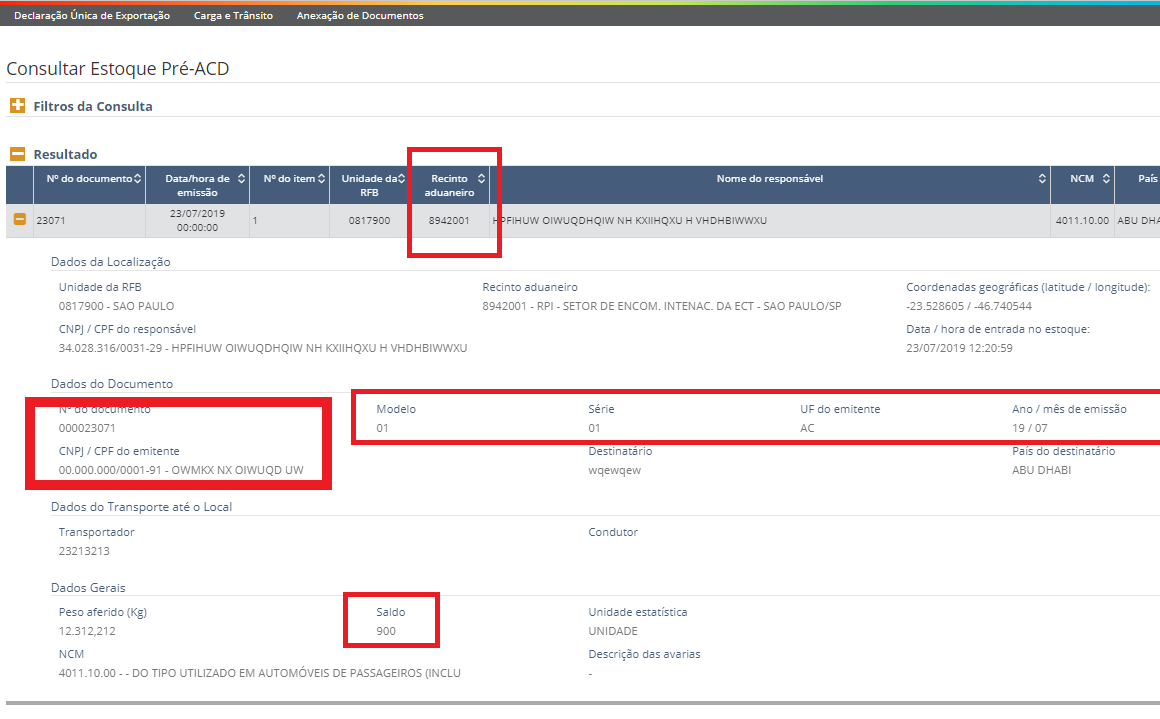The width and height of the screenshot is (1160, 719).
Task: Open the Carga e Trânsito menu
Action: [x=234, y=16]
